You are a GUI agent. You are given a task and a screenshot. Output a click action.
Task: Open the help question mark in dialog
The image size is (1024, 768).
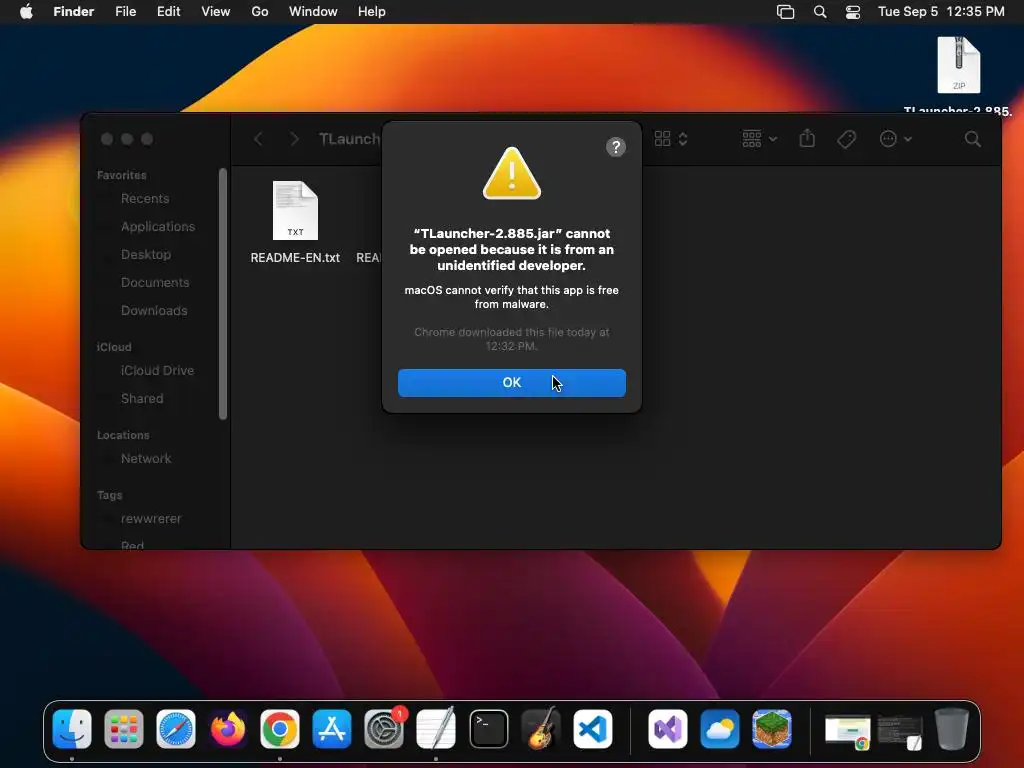pyautogui.click(x=615, y=147)
